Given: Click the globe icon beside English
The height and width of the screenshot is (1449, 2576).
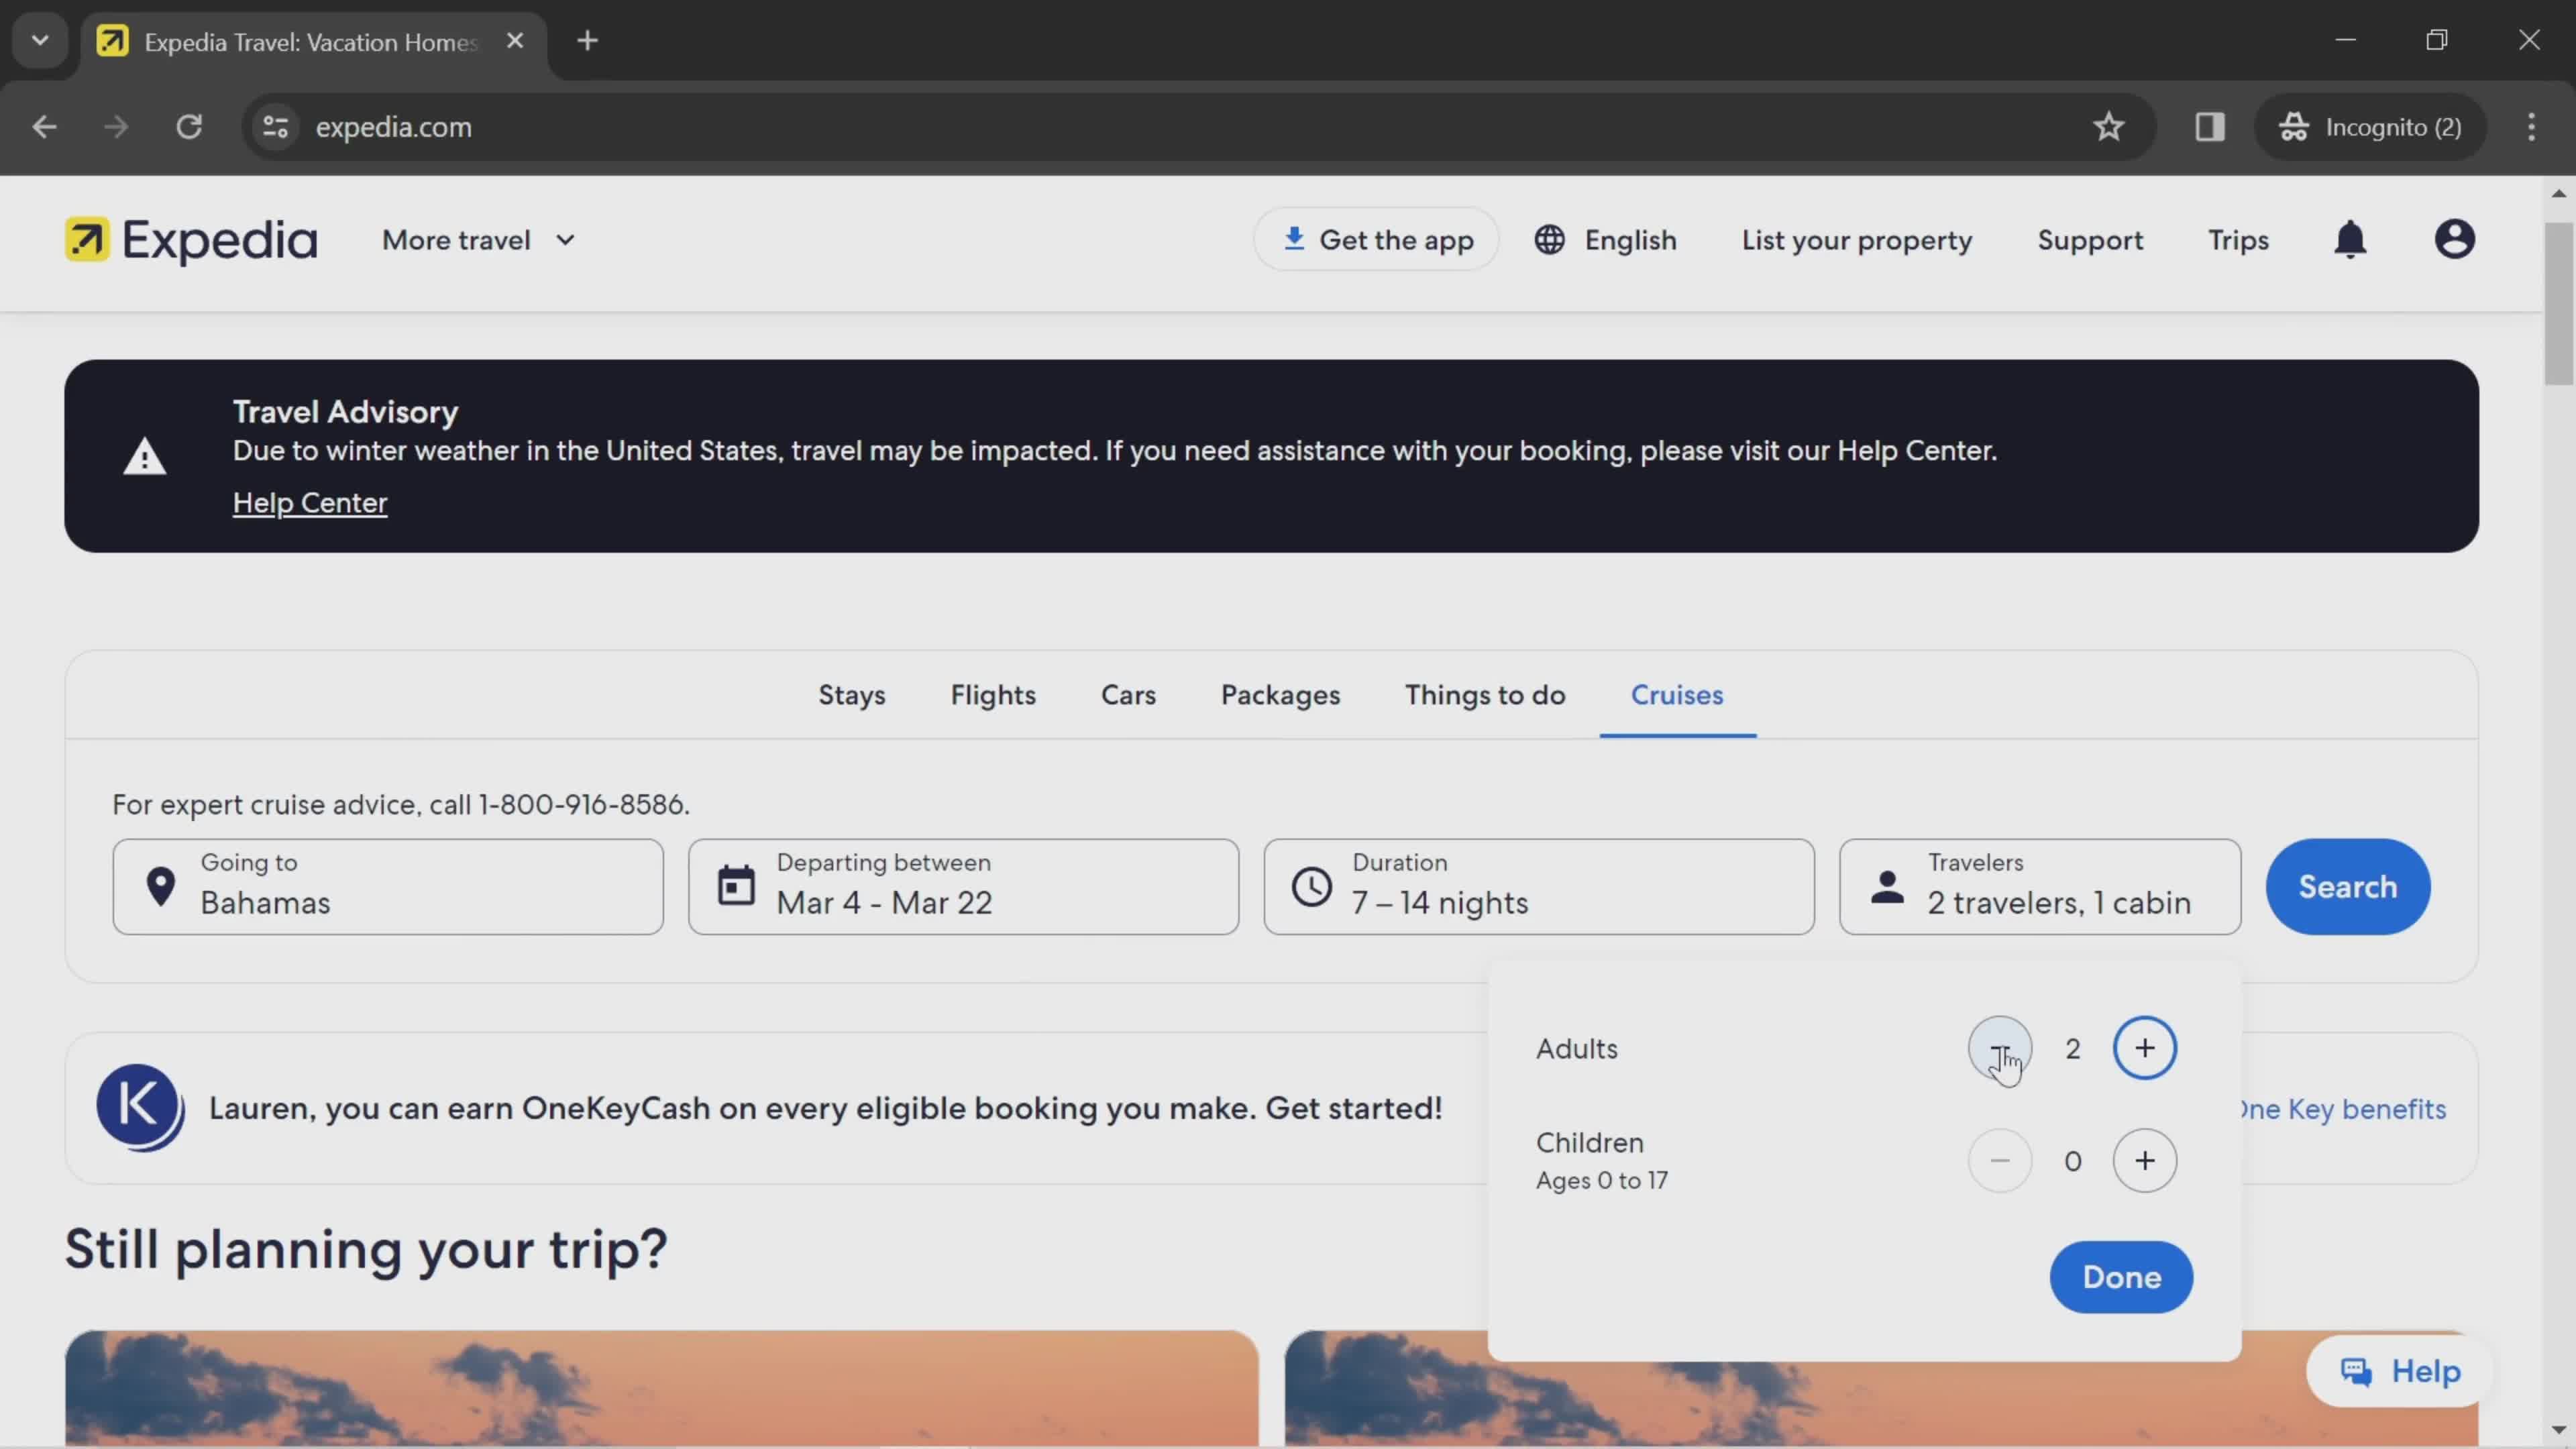Looking at the screenshot, I should click(1550, 240).
